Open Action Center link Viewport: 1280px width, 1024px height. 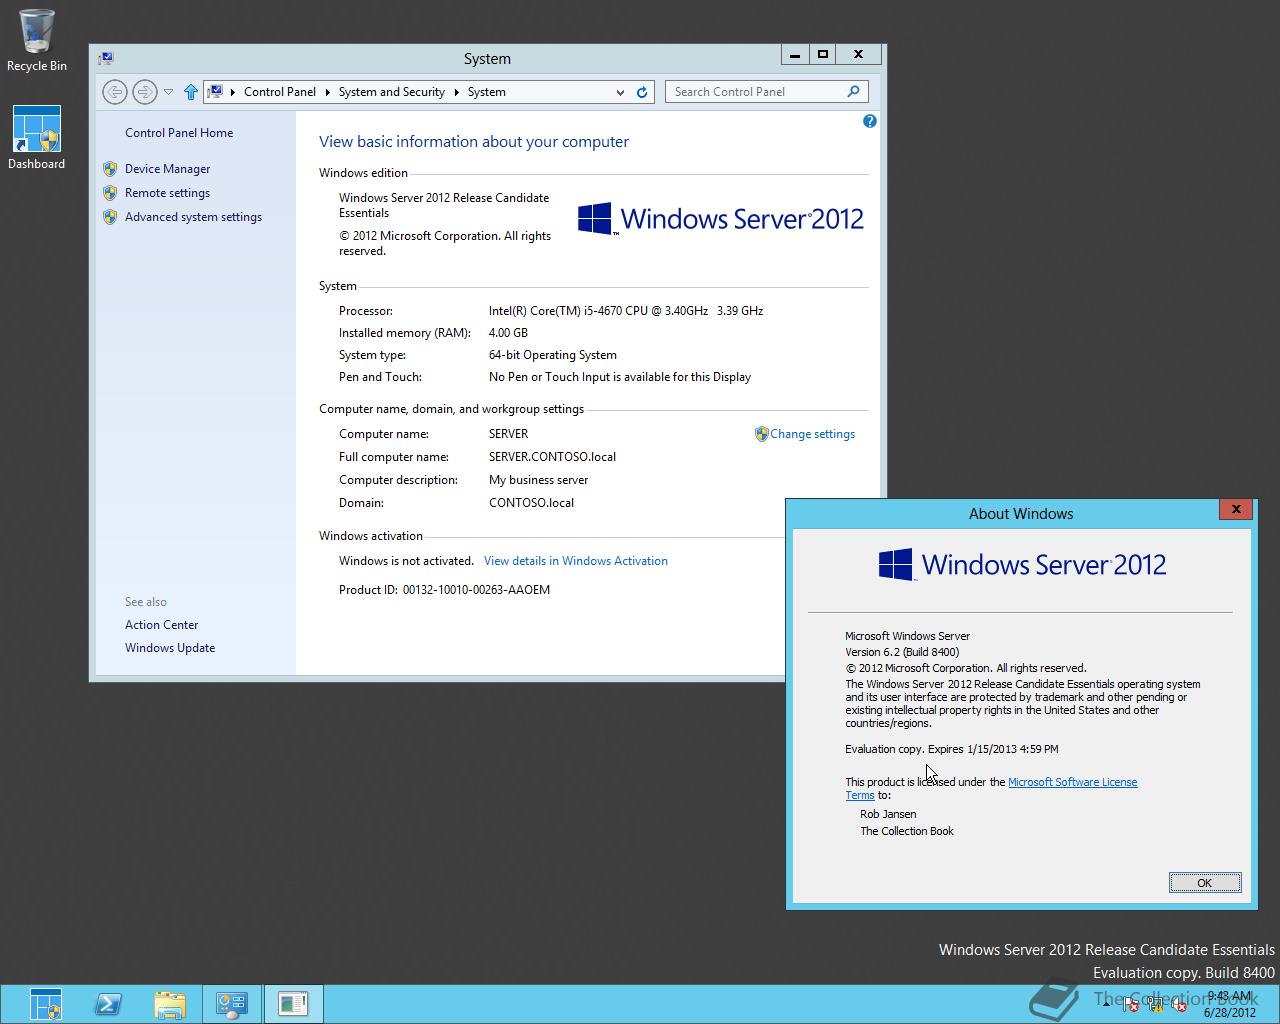pyautogui.click(x=161, y=625)
